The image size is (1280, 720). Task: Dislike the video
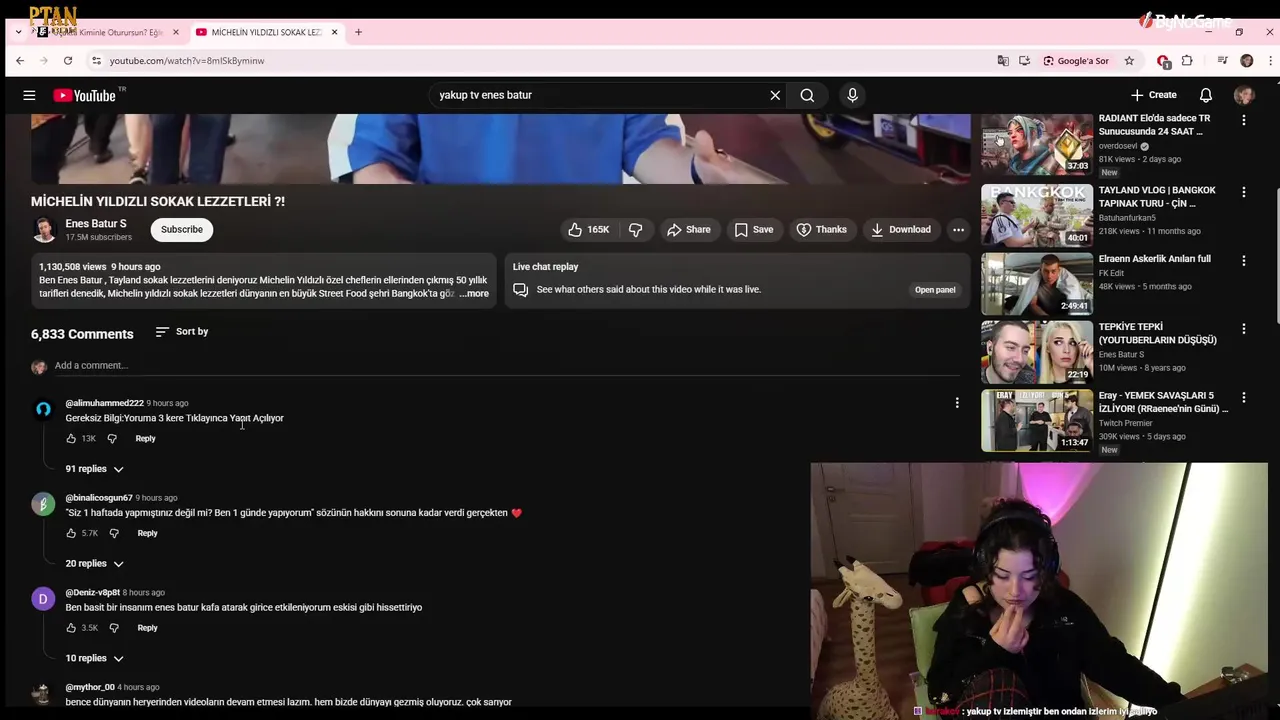pos(635,230)
